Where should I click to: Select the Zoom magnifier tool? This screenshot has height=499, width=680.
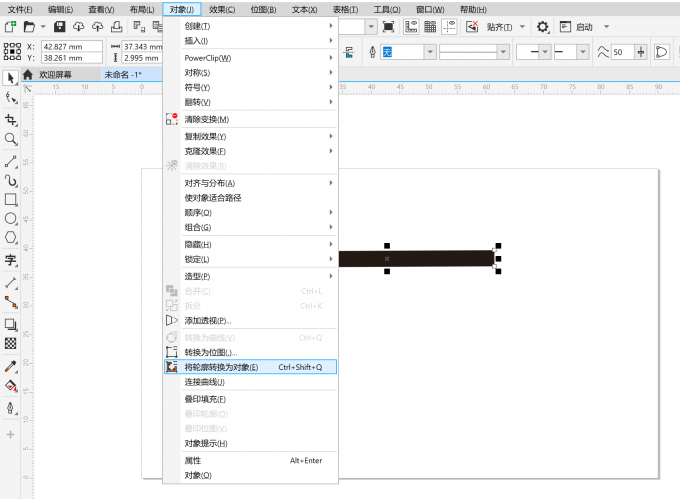point(11,139)
